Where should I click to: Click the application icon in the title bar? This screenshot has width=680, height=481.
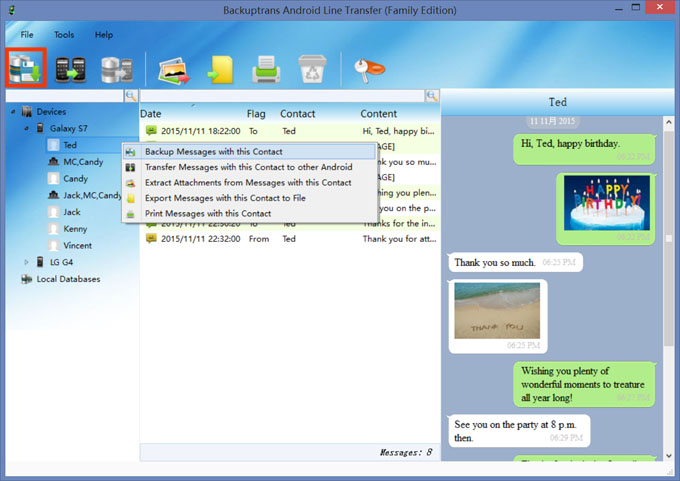pyautogui.click(x=12, y=10)
